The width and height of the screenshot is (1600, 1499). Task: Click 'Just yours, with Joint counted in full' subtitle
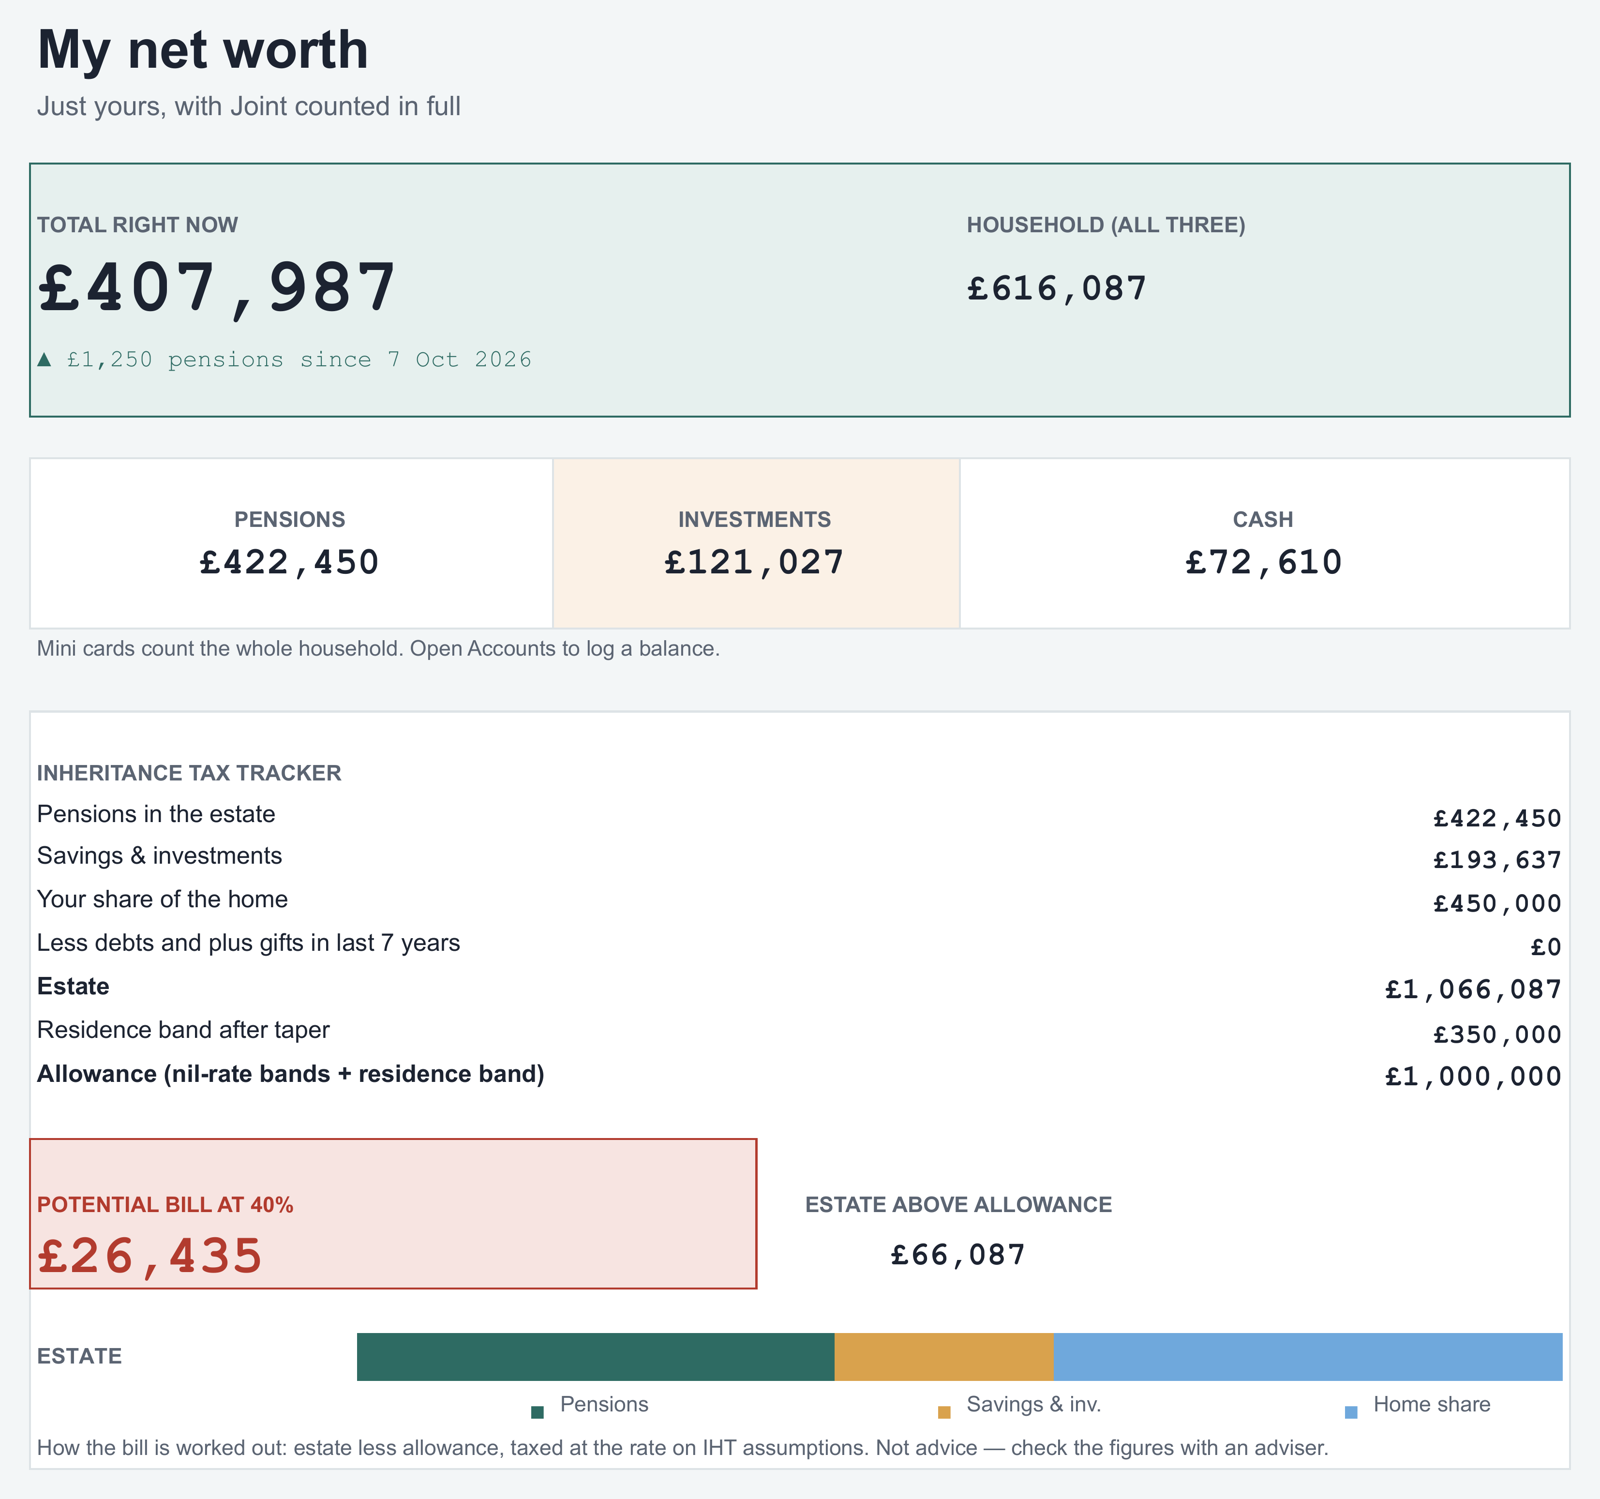(x=249, y=106)
